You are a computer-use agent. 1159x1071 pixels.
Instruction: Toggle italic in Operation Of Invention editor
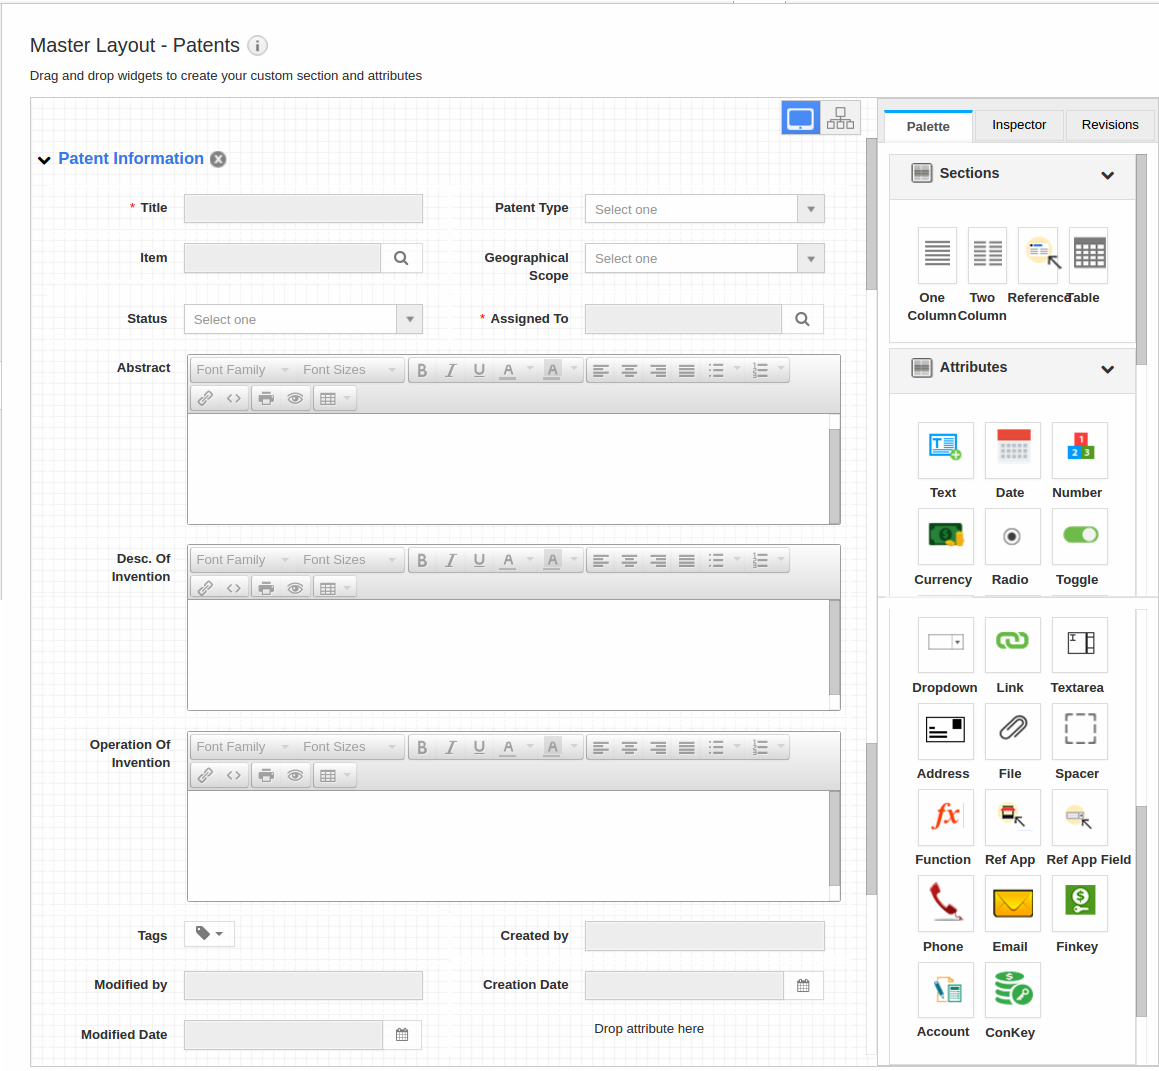pos(451,747)
